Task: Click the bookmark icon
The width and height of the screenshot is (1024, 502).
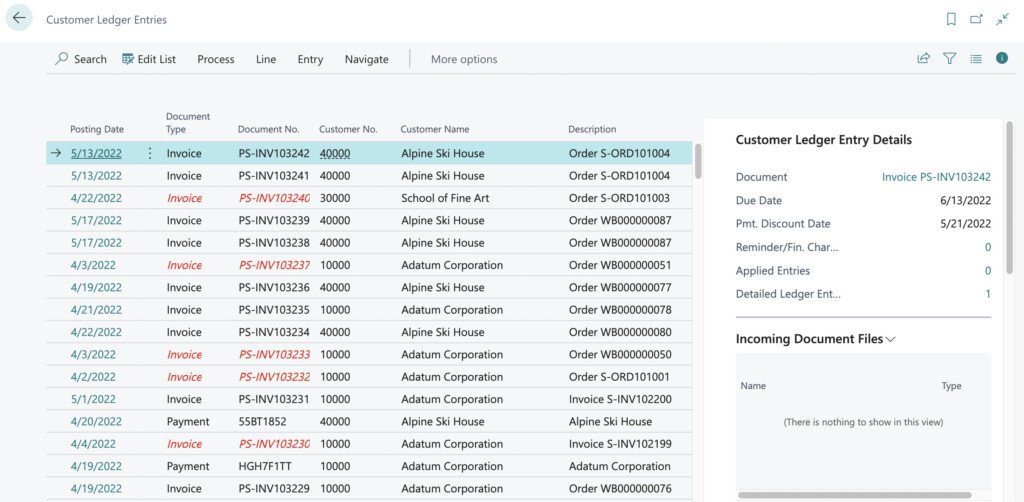Action: point(951,20)
